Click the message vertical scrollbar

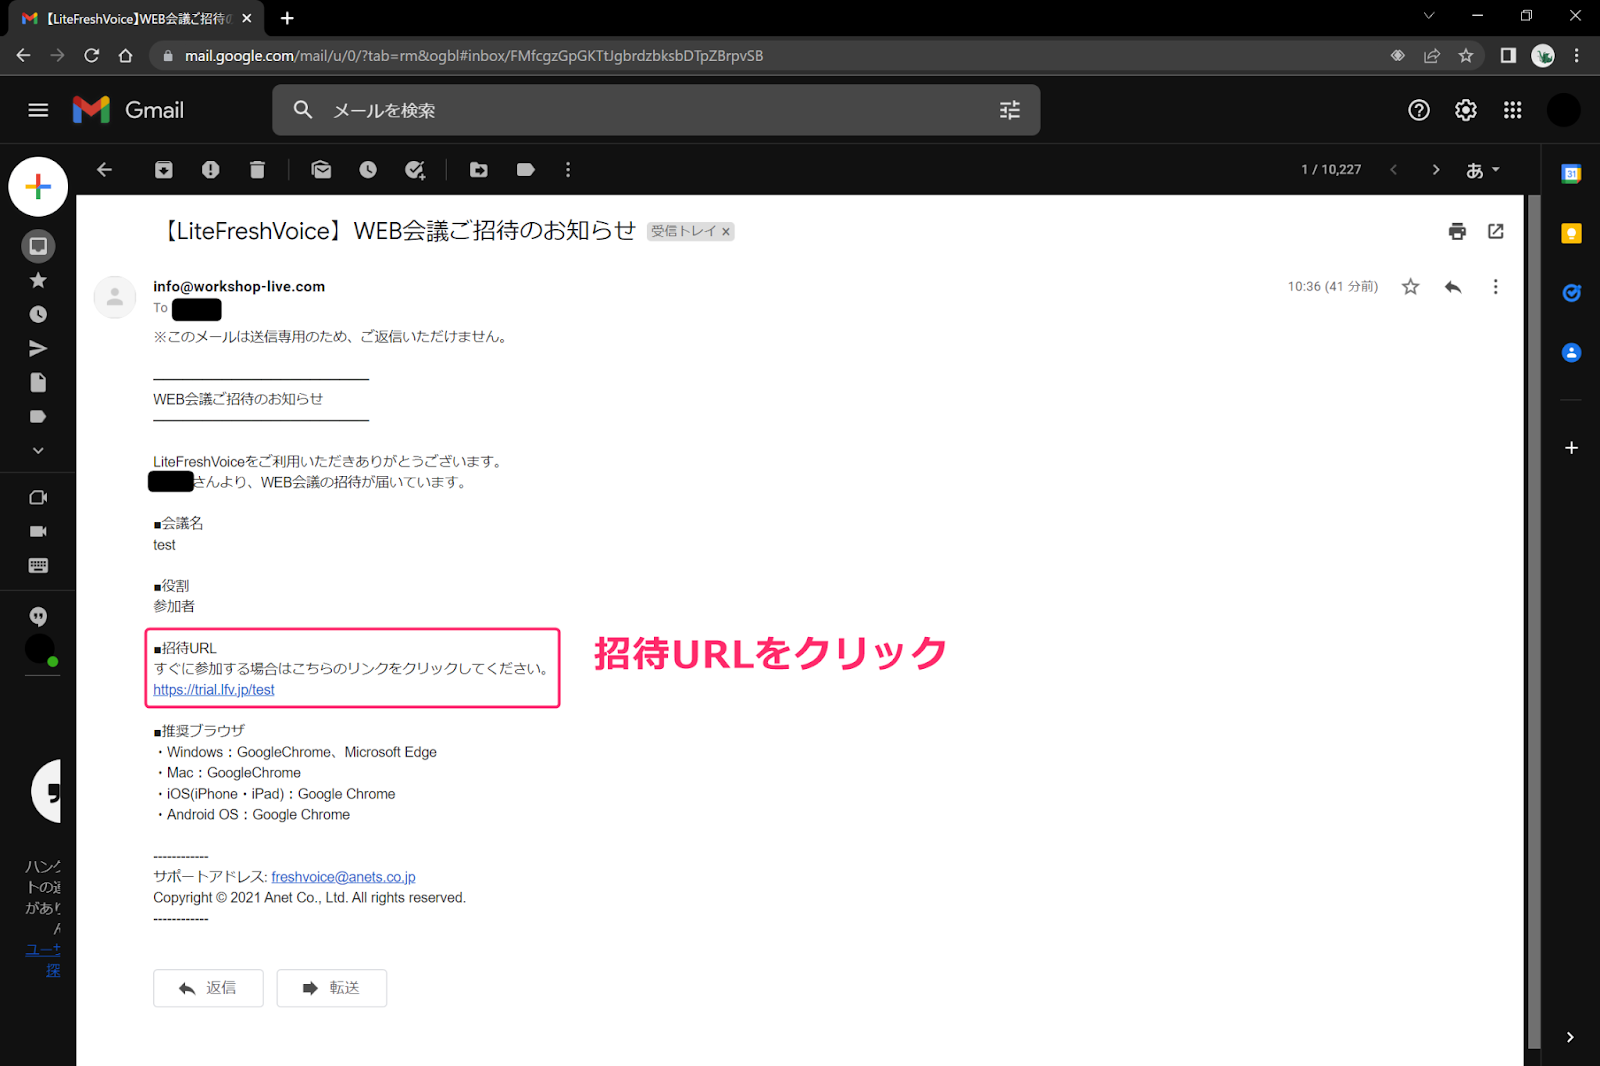1534,620
